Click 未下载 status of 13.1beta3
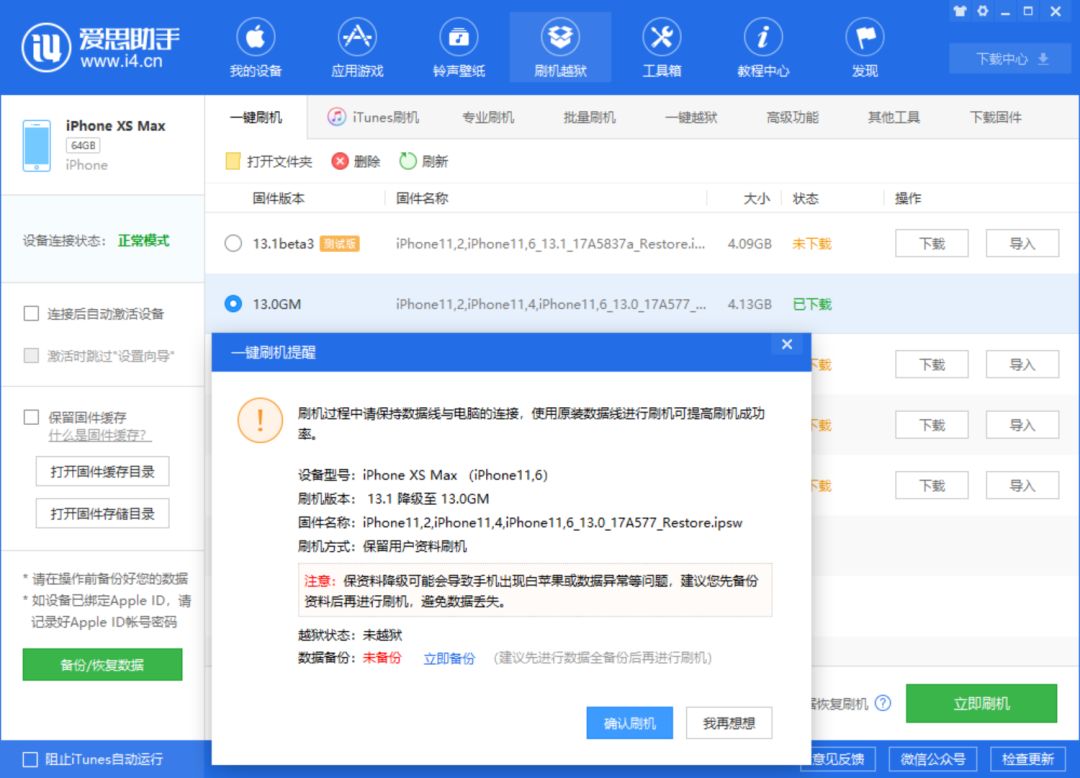This screenshot has height=778, width=1080. click(x=812, y=243)
